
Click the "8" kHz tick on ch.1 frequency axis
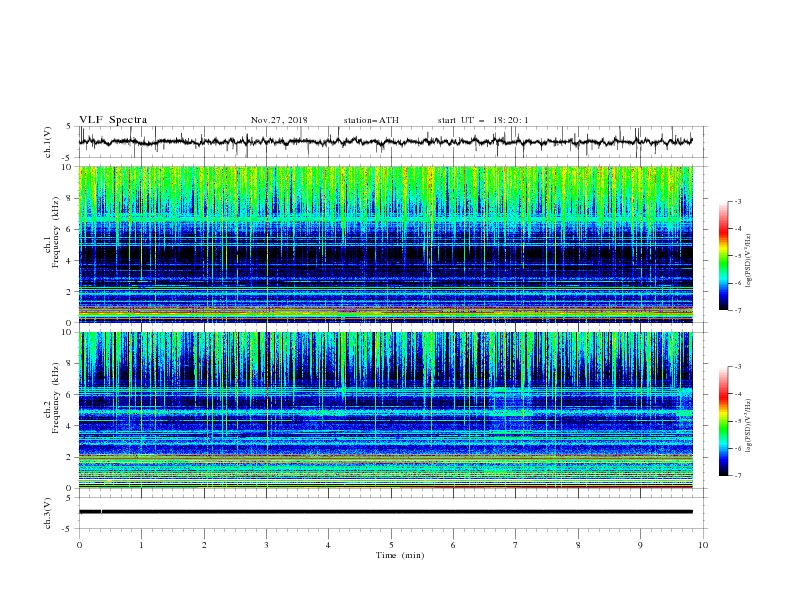pos(70,198)
